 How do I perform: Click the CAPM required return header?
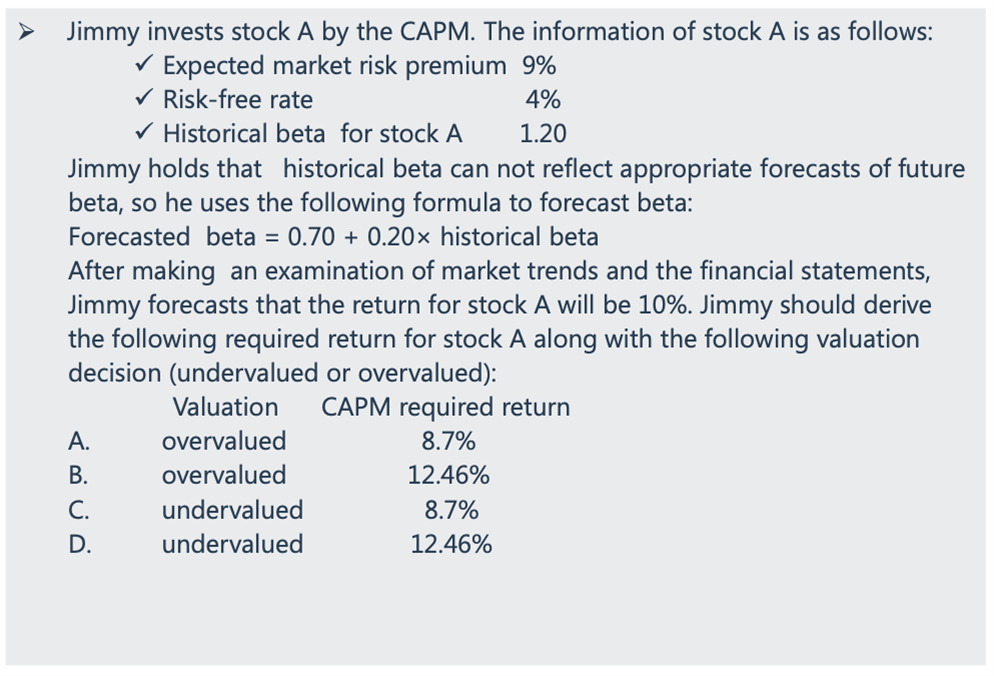click(x=445, y=407)
